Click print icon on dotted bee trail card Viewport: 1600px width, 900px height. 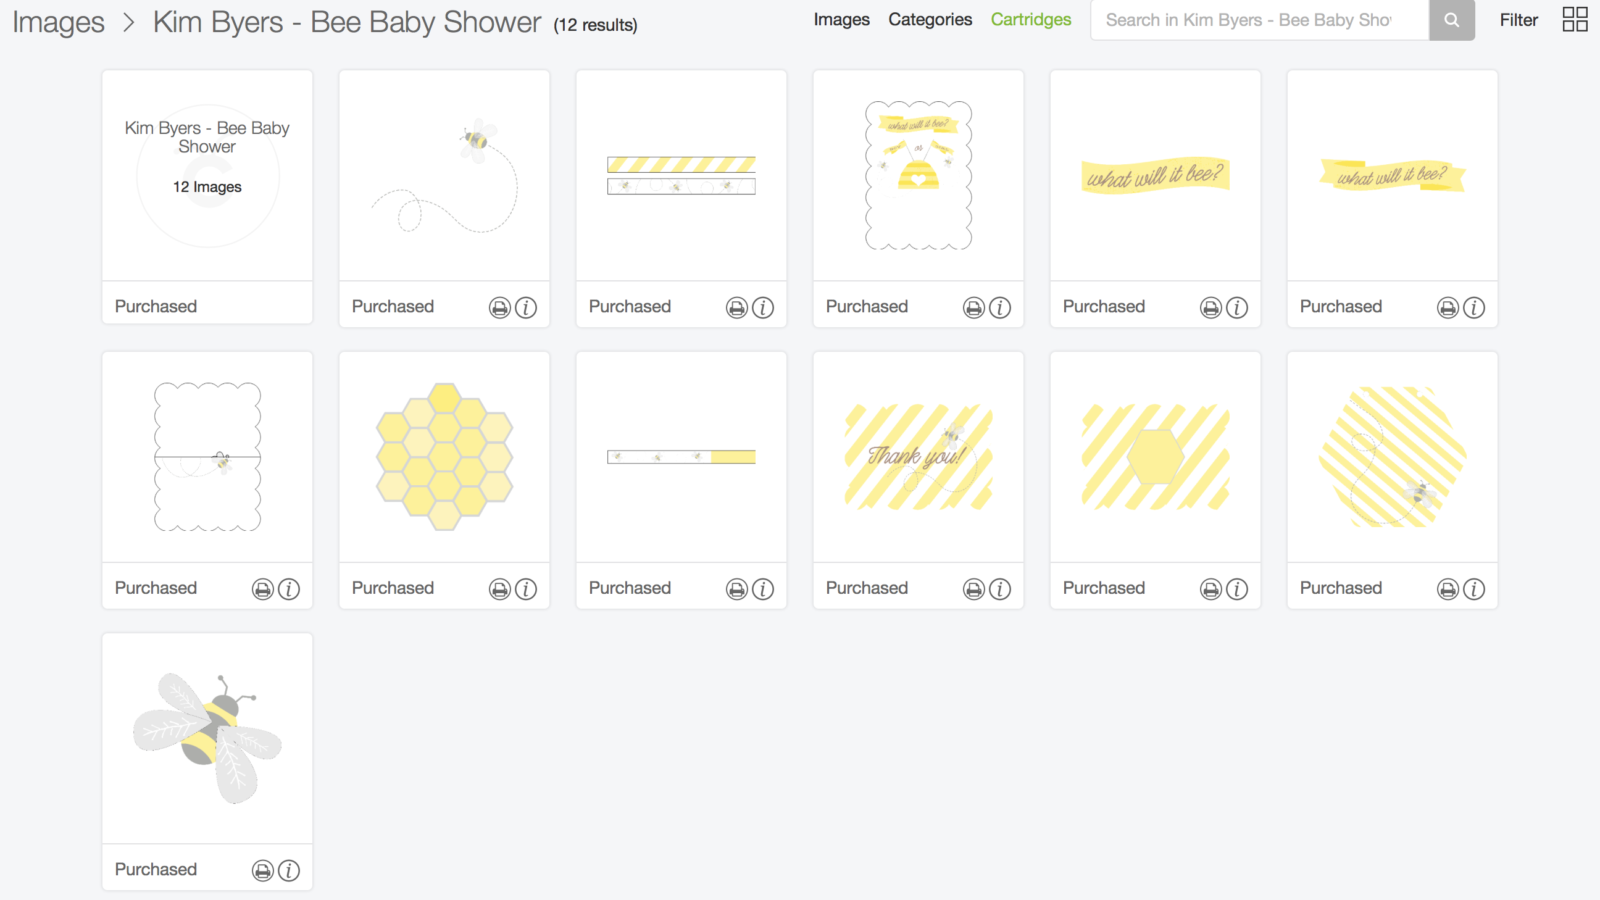point(500,308)
